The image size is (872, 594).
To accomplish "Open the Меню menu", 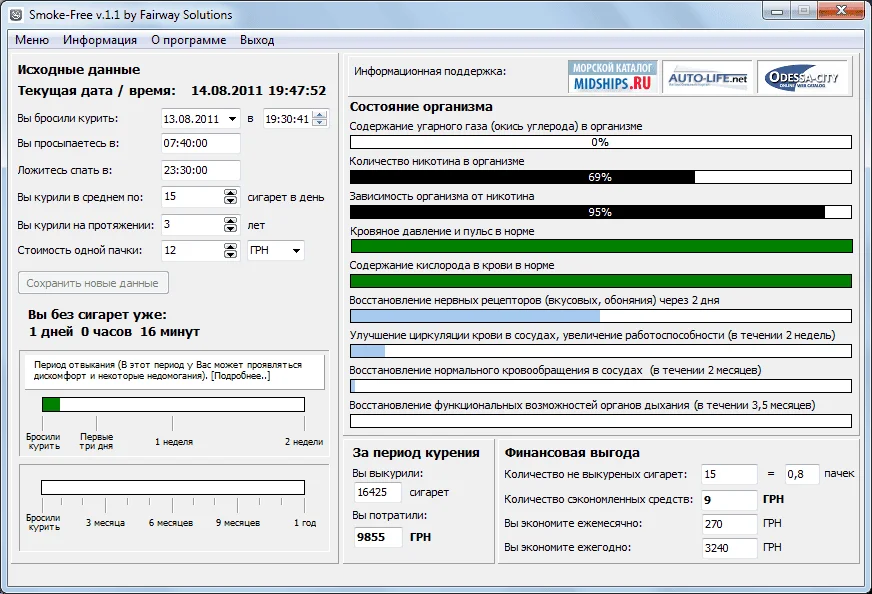I will tap(32, 40).
